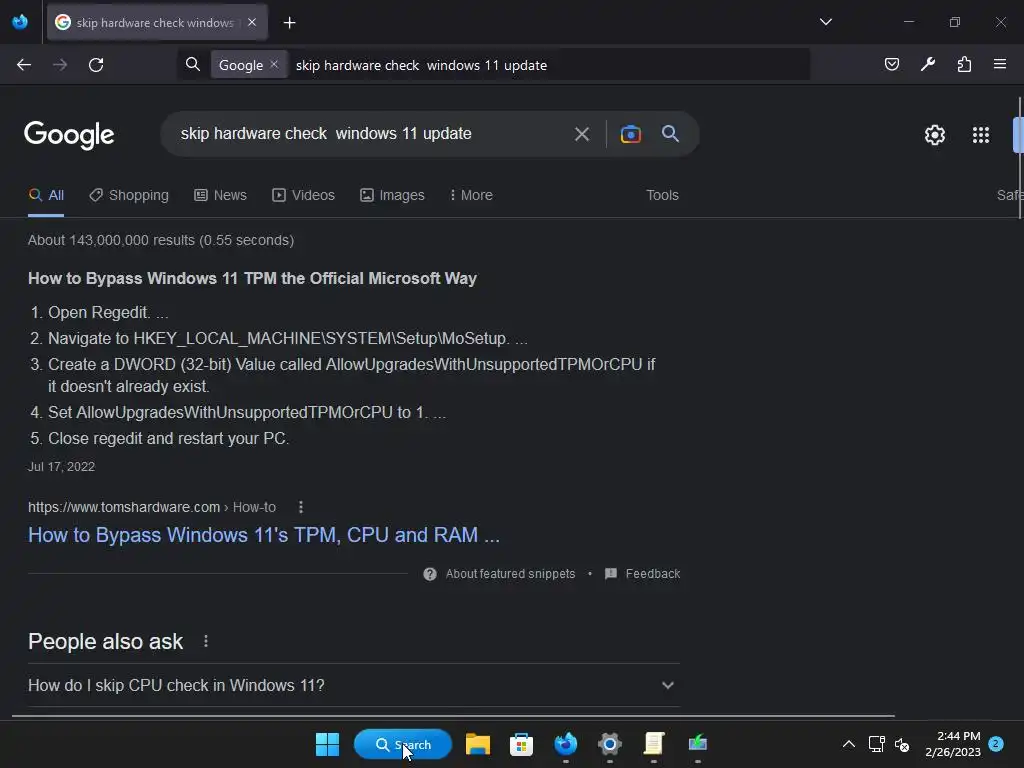Image resolution: width=1024 pixels, height=768 pixels.
Task: Open the green arrow installer taskbar icon
Action: [x=697, y=744]
